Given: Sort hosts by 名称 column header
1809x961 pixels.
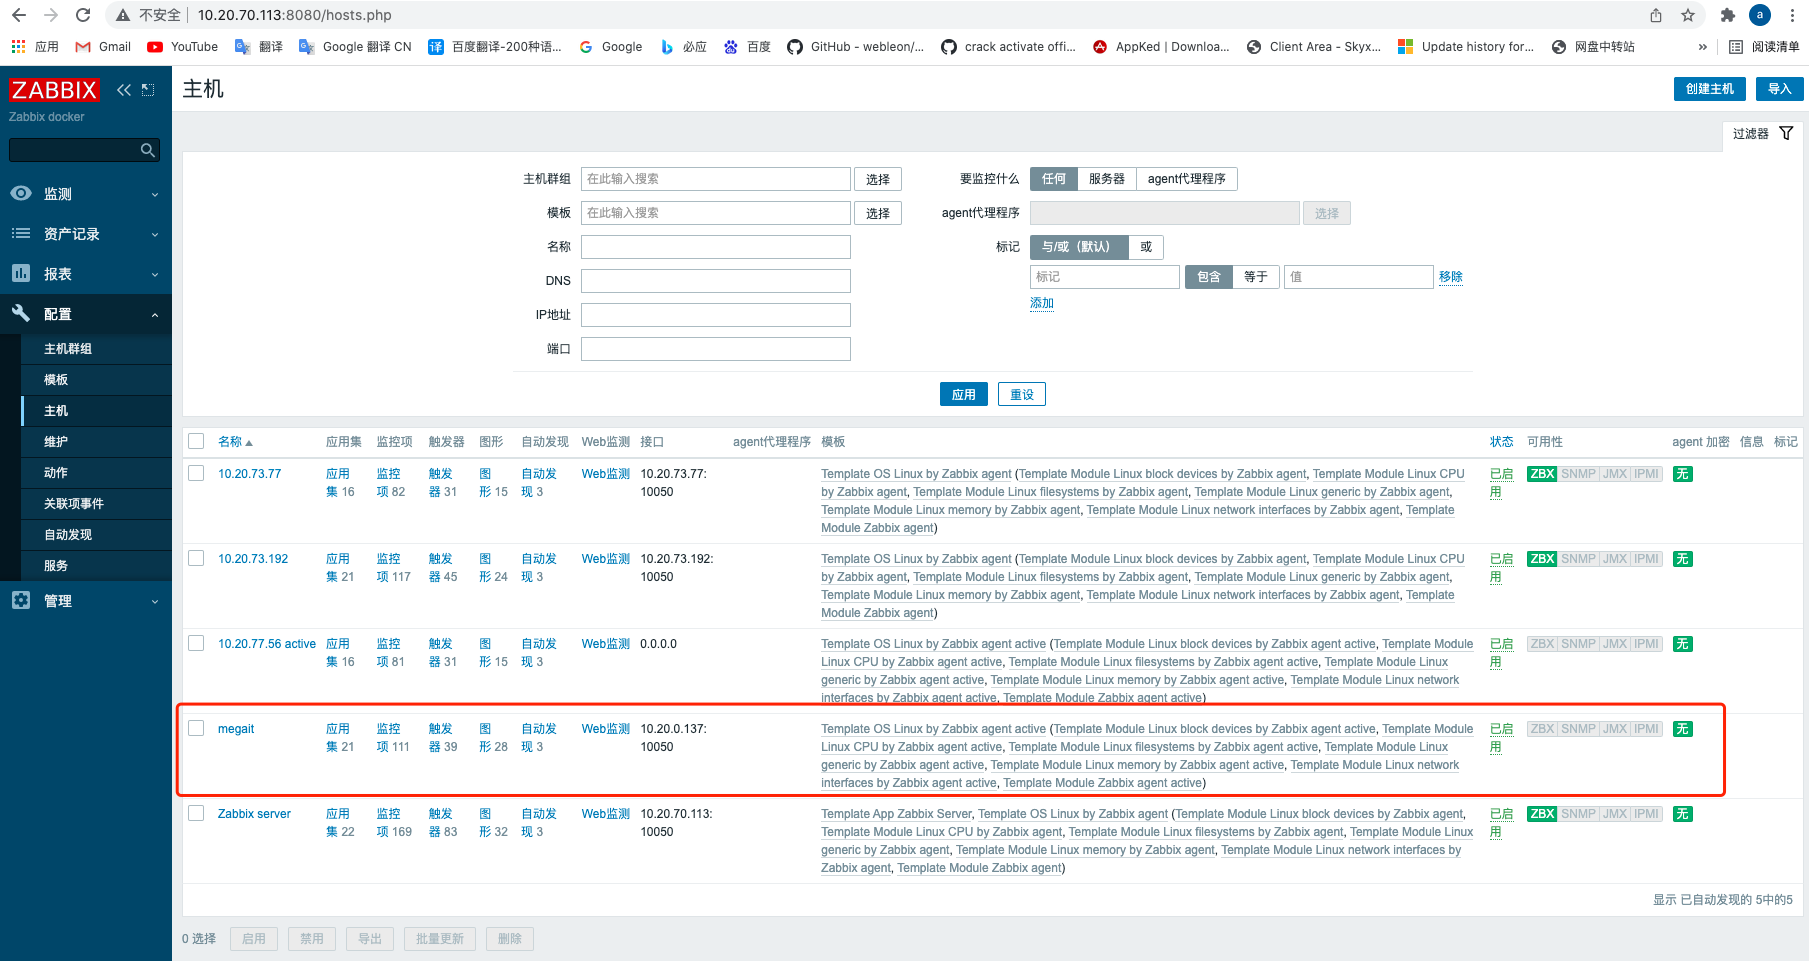Looking at the screenshot, I should pyautogui.click(x=235, y=442).
